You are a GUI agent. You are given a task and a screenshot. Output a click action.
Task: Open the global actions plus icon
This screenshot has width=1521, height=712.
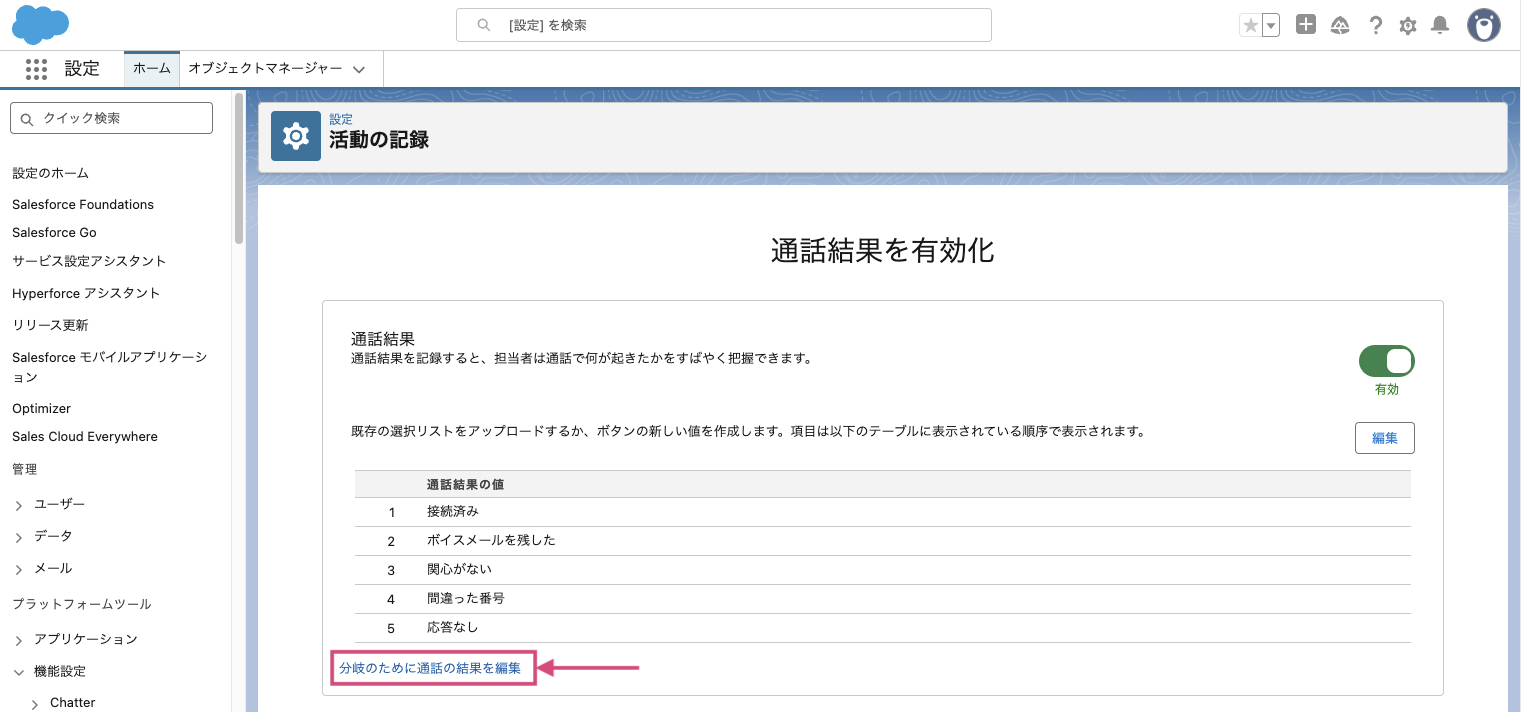coord(1305,25)
